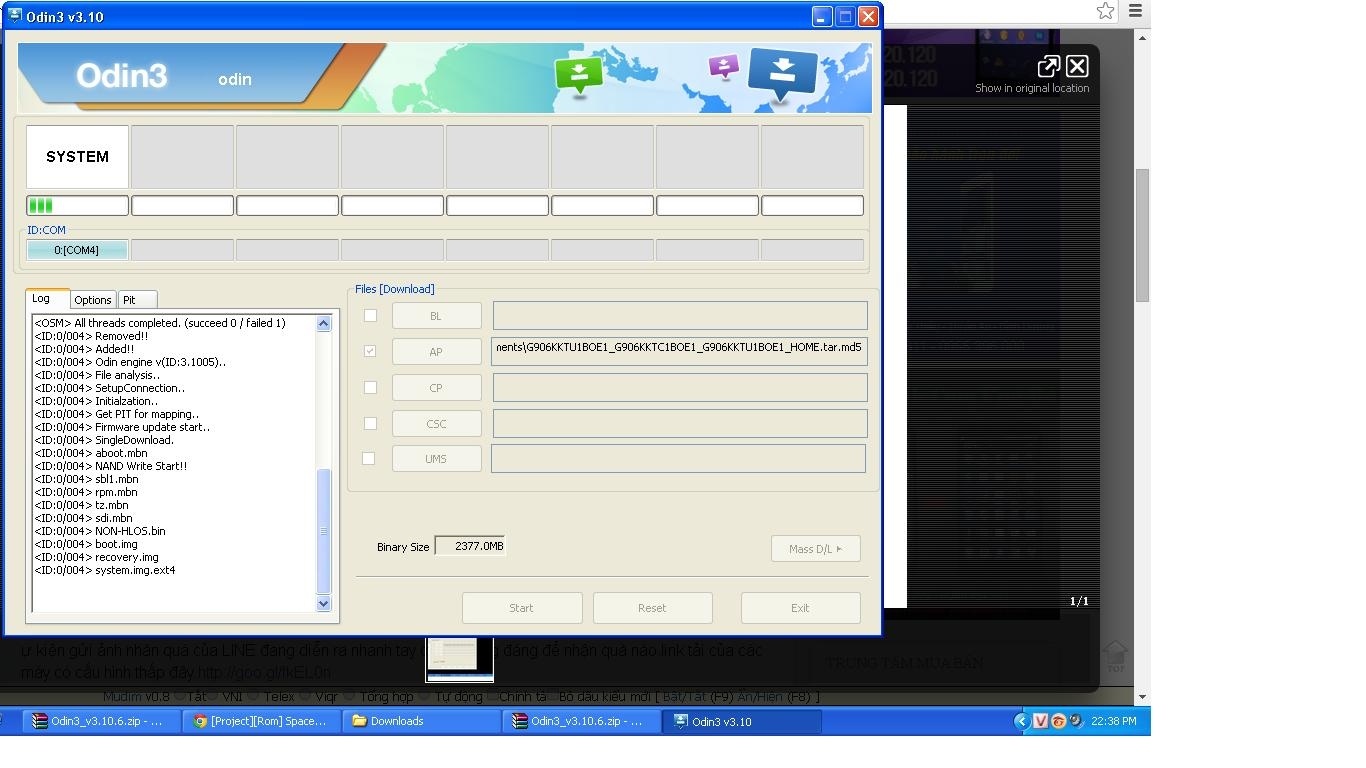Click the Binary Size 2377.0MB field
The height and width of the screenshot is (768, 1366).
point(470,546)
